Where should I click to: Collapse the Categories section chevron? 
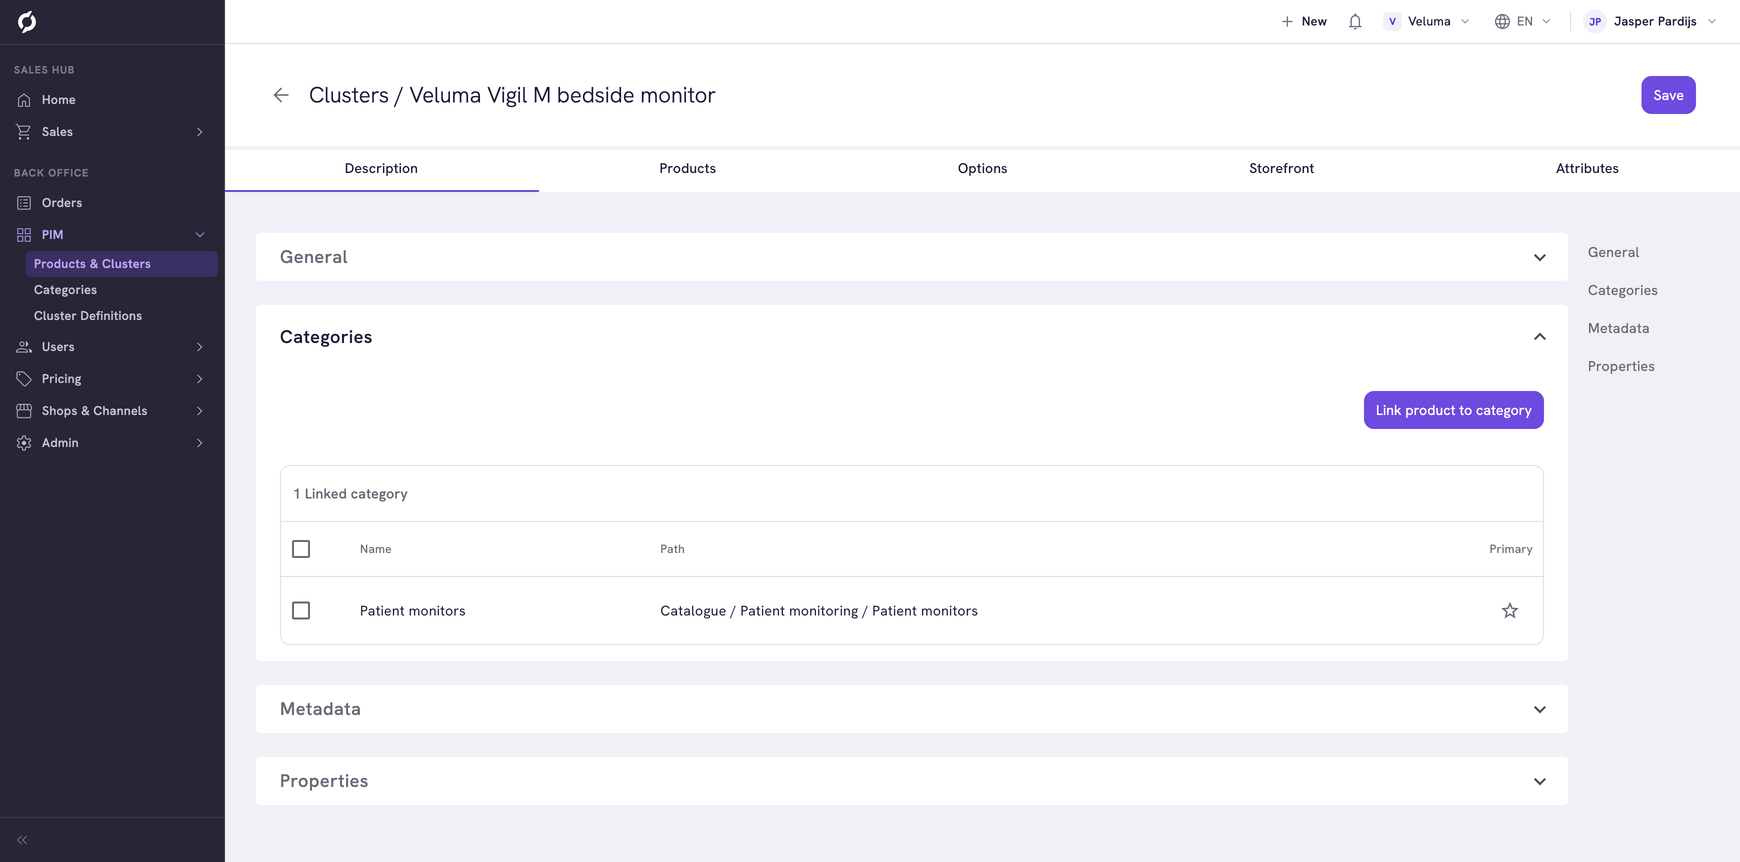coord(1540,337)
